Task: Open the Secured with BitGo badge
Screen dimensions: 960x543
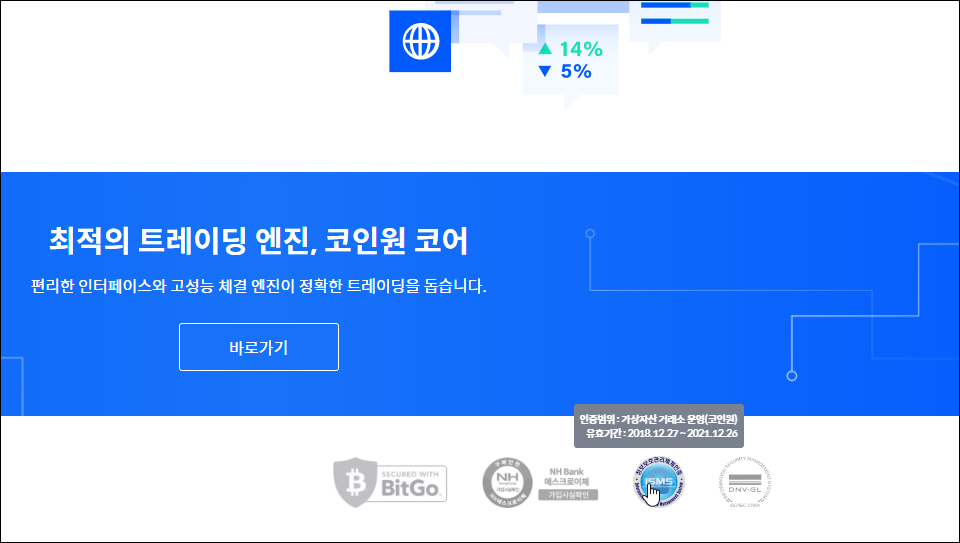Action: tap(390, 482)
